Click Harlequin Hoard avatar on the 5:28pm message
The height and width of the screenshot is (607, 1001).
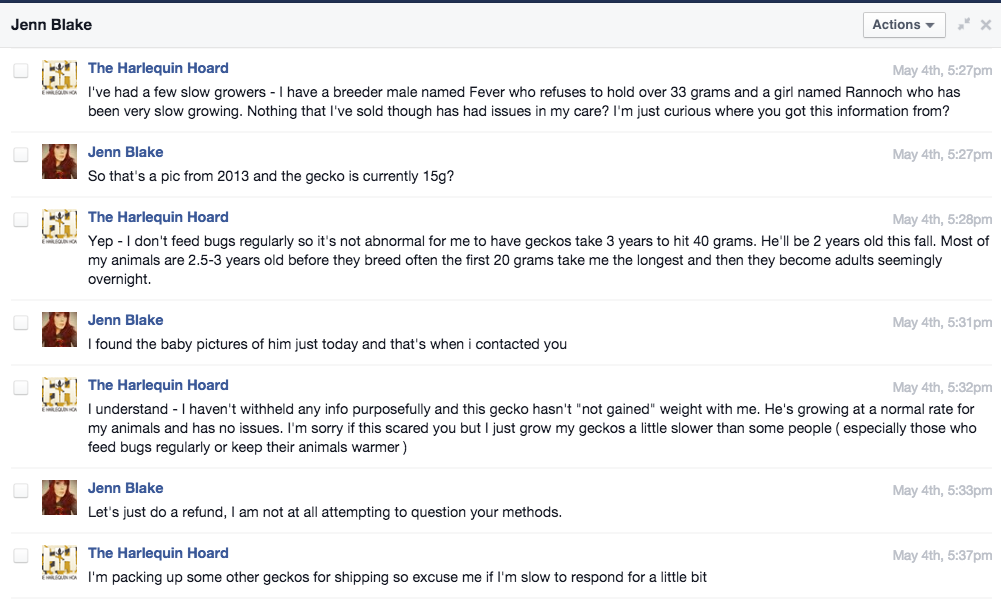[x=59, y=227]
